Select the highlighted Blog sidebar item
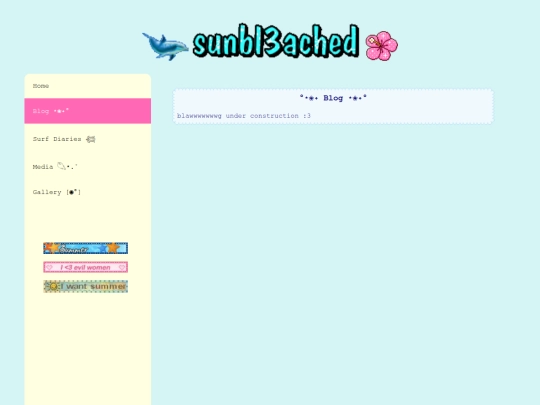The height and width of the screenshot is (405, 540). point(87,111)
